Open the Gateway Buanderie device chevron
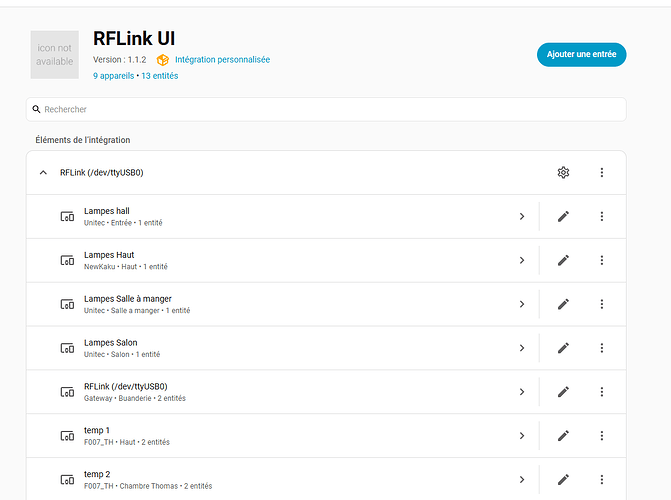The width and height of the screenshot is (671, 500). tap(522, 392)
